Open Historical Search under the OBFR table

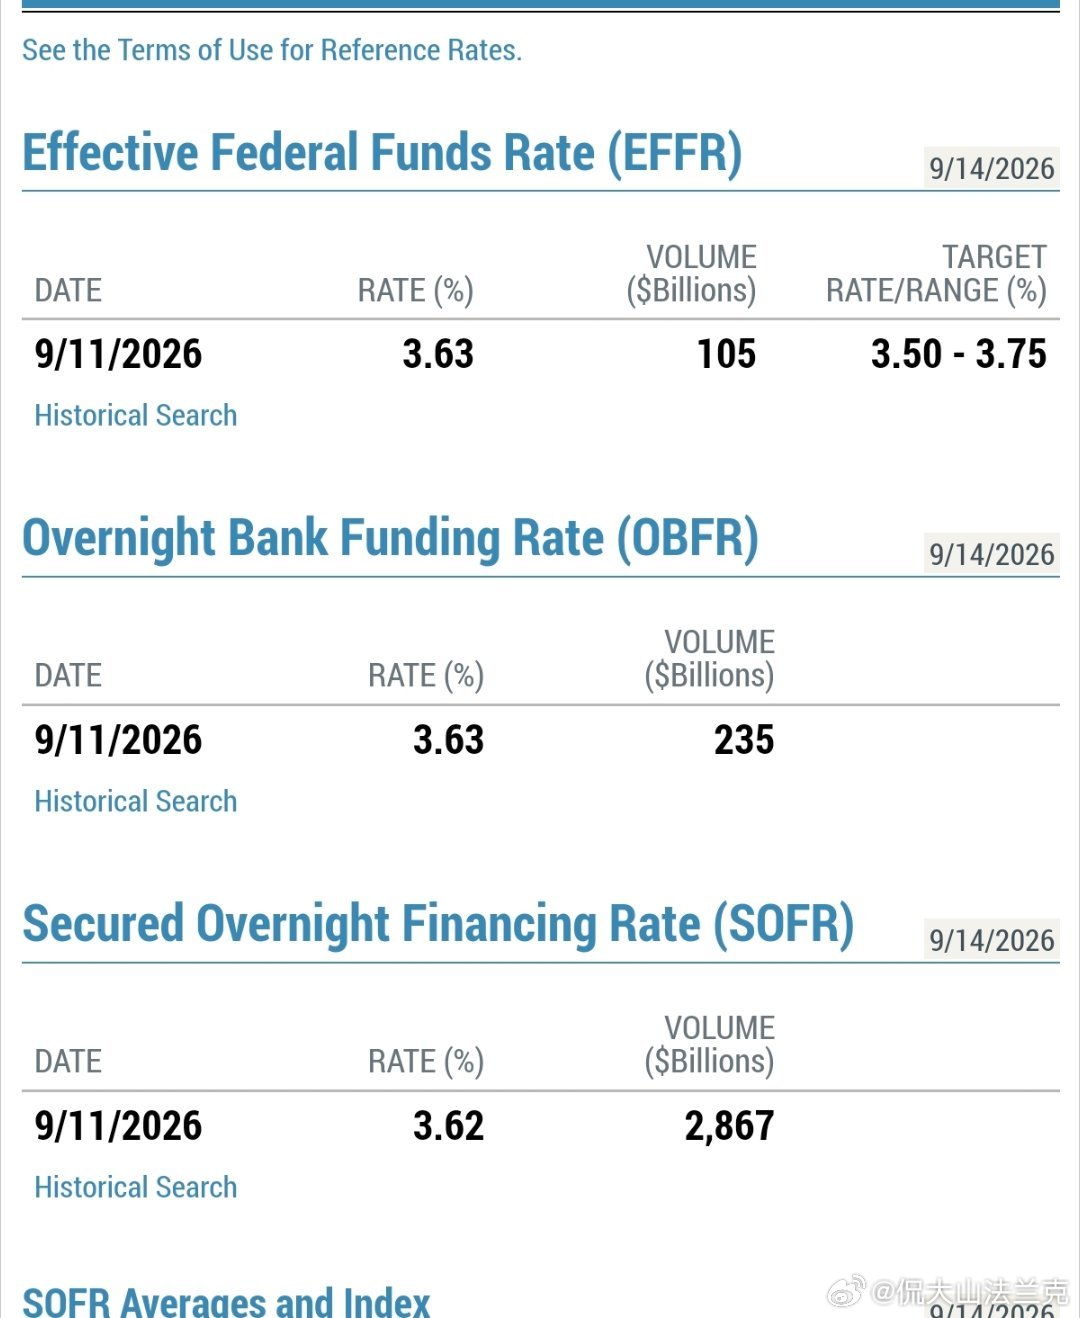tap(135, 801)
